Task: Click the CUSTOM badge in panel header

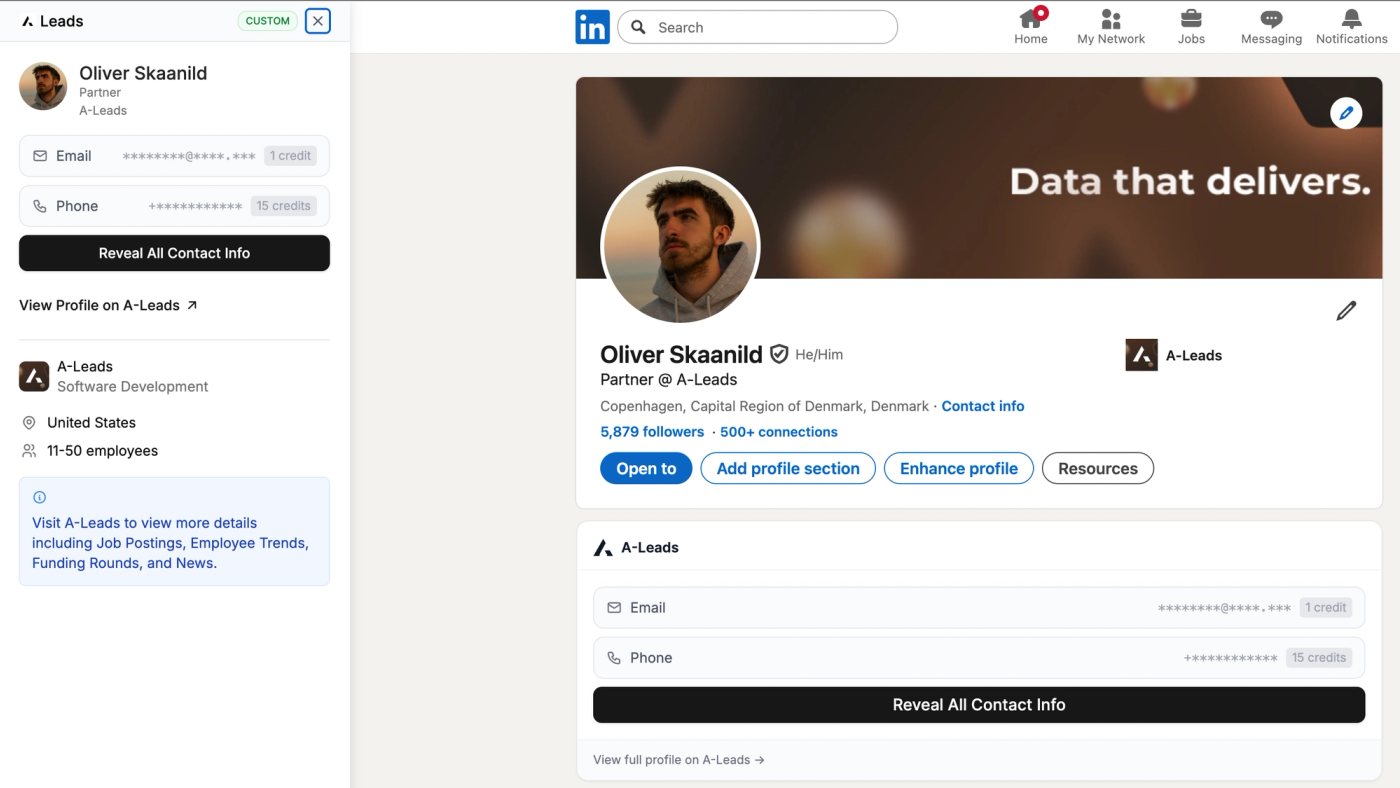Action: coord(268,21)
